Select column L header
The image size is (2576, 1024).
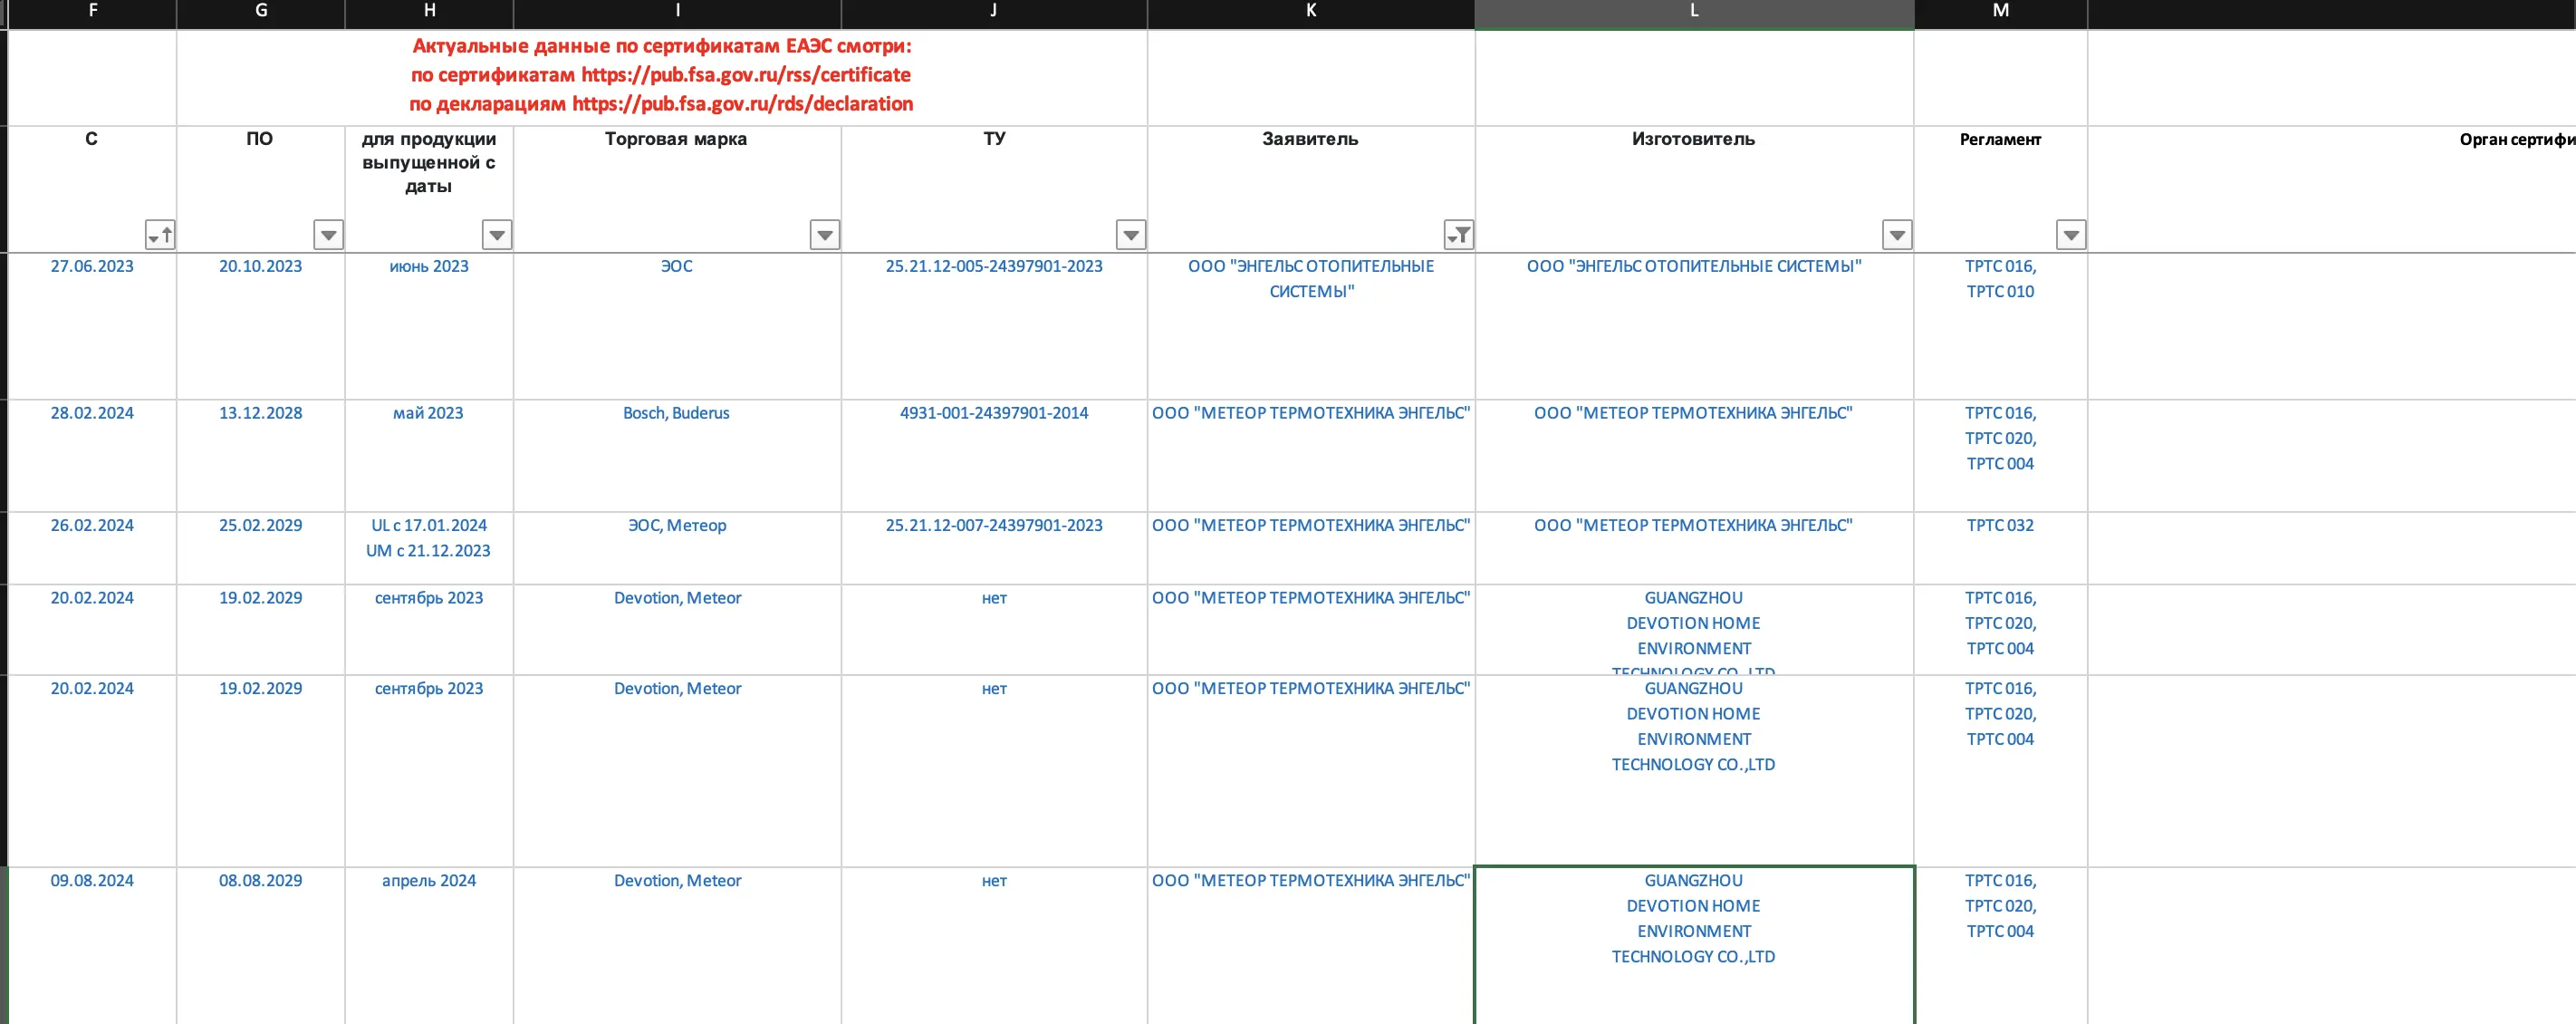pyautogui.click(x=1694, y=12)
